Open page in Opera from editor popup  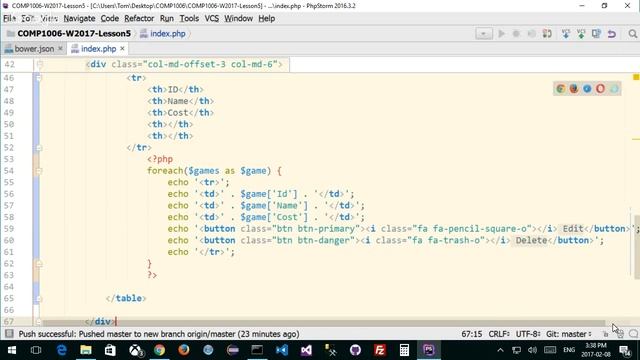pyautogui.click(x=600, y=89)
